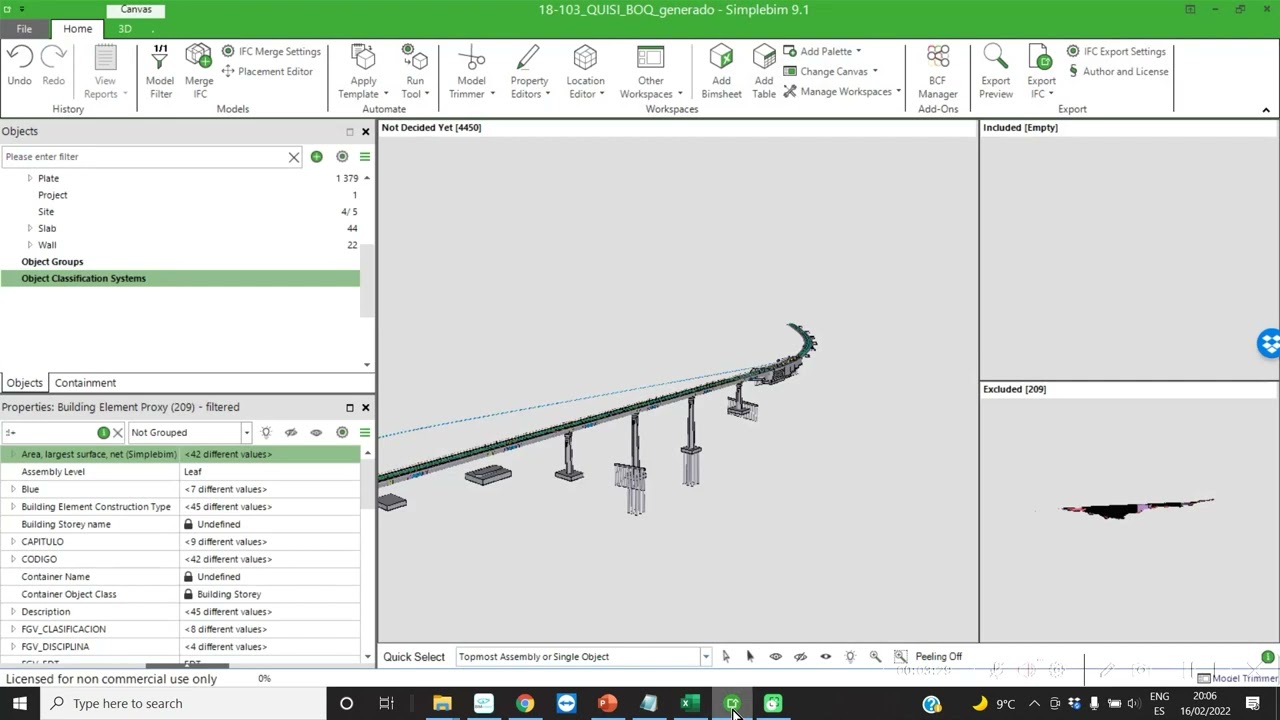Expand the Slab tree item
1280x720 pixels.
(x=29, y=228)
